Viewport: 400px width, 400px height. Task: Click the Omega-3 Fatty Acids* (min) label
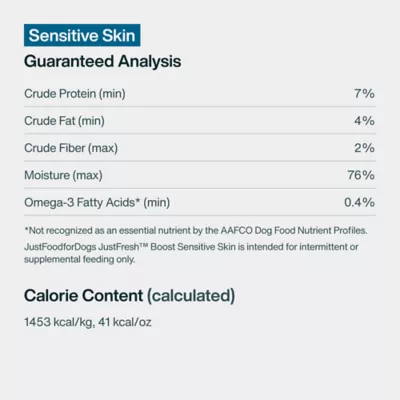coord(97,202)
